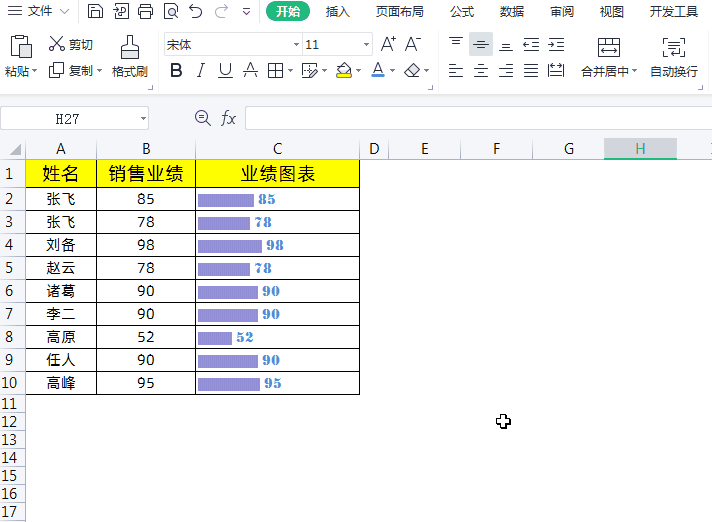The width and height of the screenshot is (712, 522).
Task: Redo the last undone action
Action: pyautogui.click(x=221, y=11)
